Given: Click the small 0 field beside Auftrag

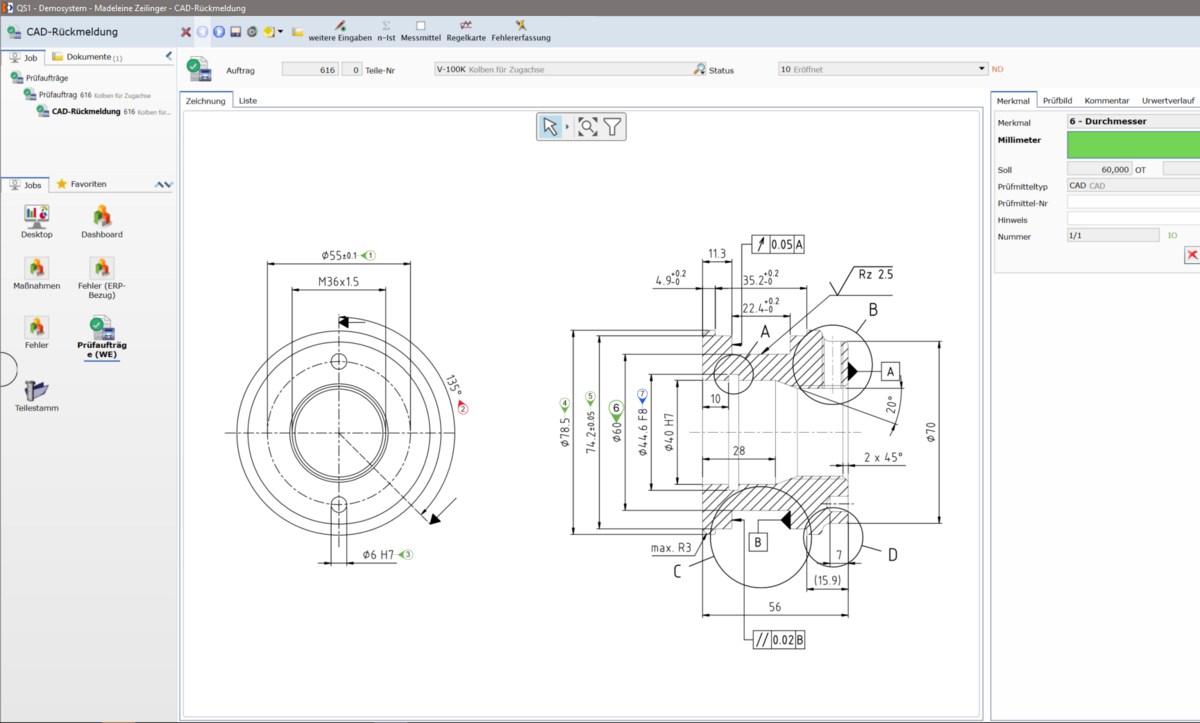Looking at the screenshot, I should pyautogui.click(x=352, y=70).
